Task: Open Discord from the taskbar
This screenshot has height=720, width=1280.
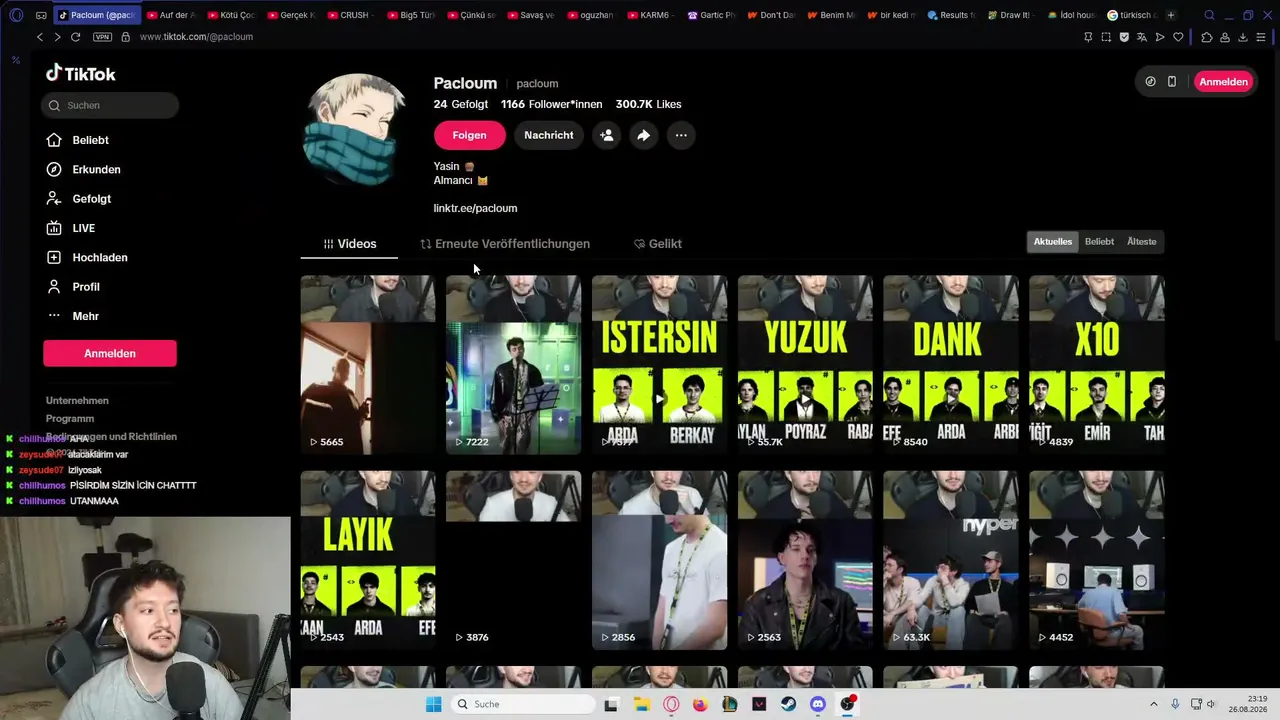Action: pos(818,704)
